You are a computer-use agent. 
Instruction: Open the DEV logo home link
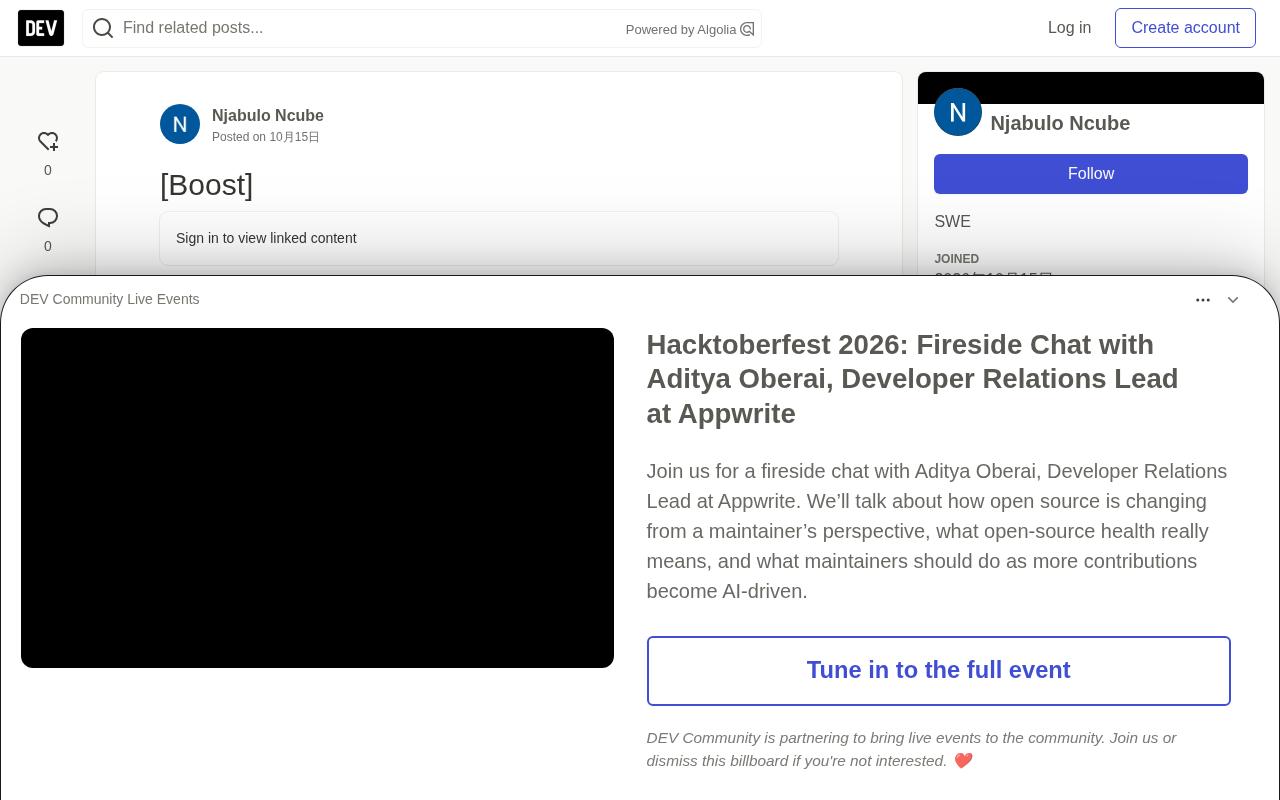click(x=41, y=28)
